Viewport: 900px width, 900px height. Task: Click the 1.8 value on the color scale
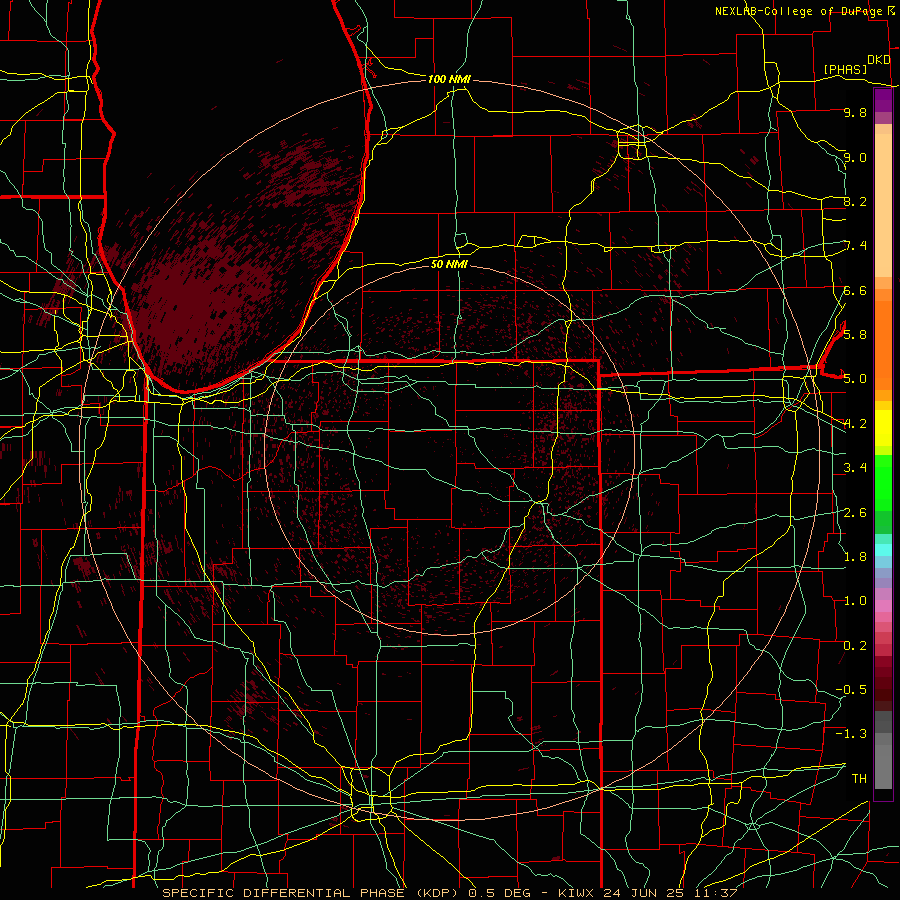click(855, 557)
